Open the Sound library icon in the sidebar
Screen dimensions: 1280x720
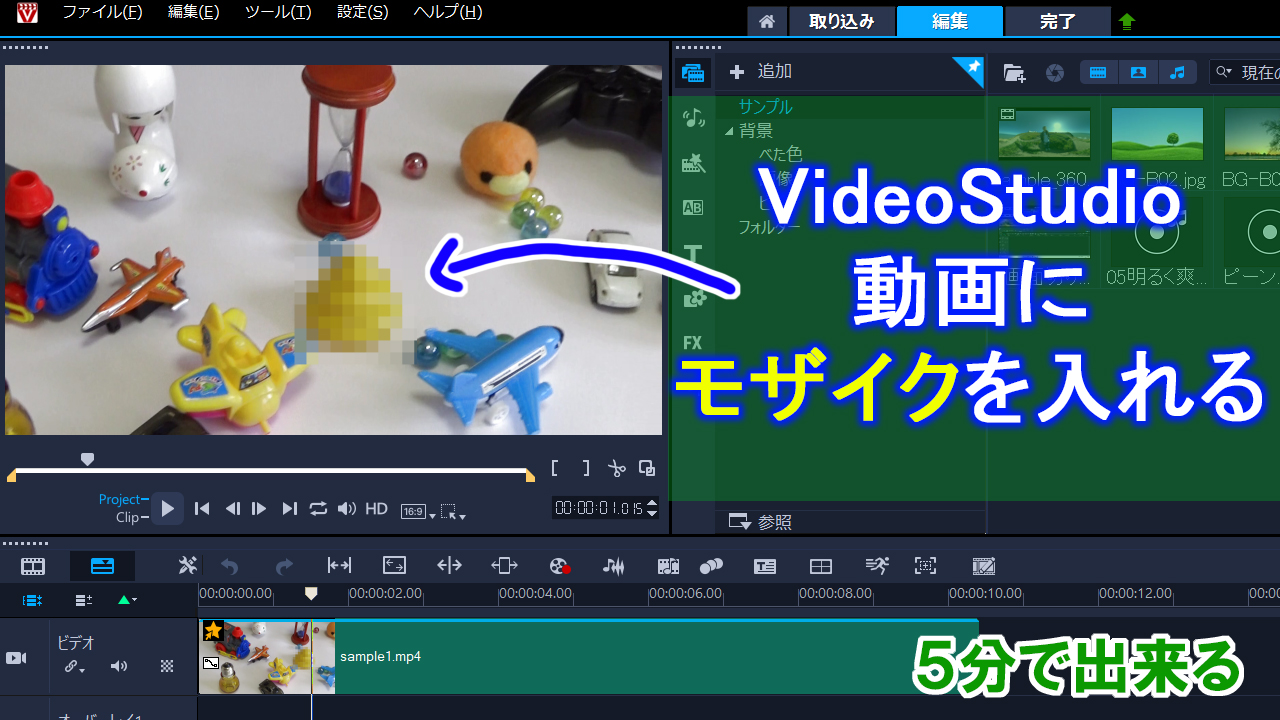point(693,118)
